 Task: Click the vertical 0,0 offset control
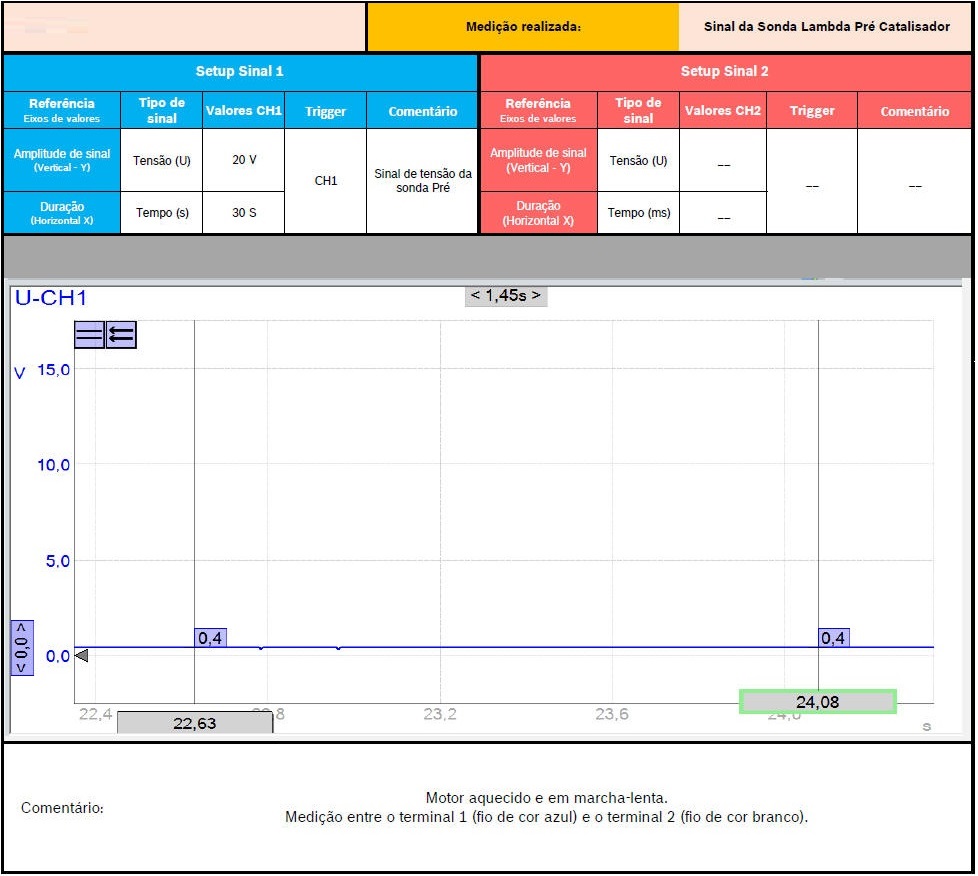coord(21,647)
